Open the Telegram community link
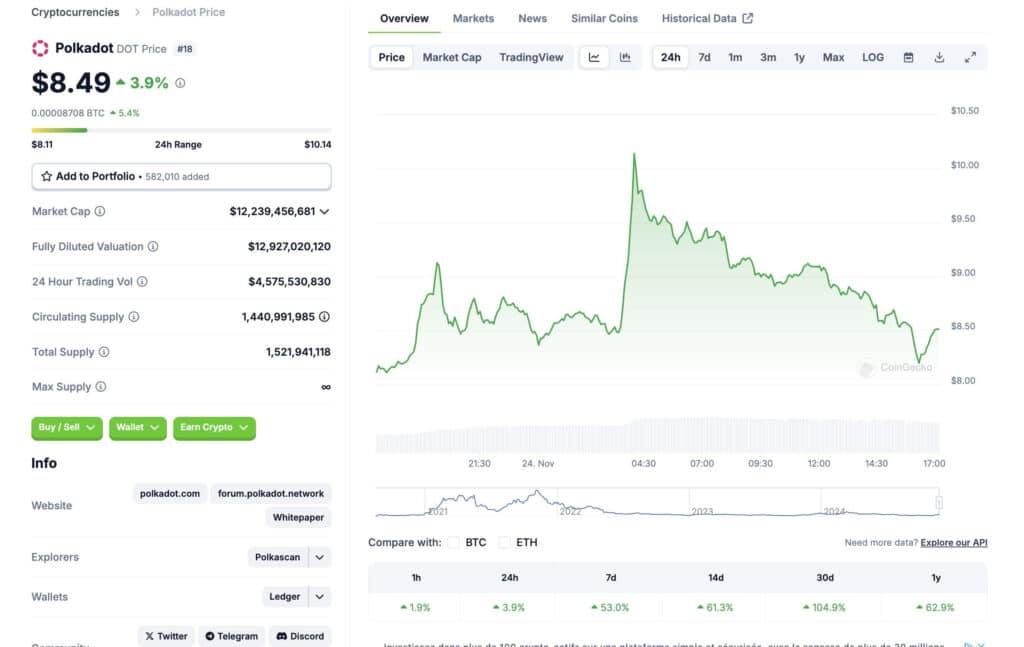Image resolution: width=1024 pixels, height=647 pixels. pos(232,636)
